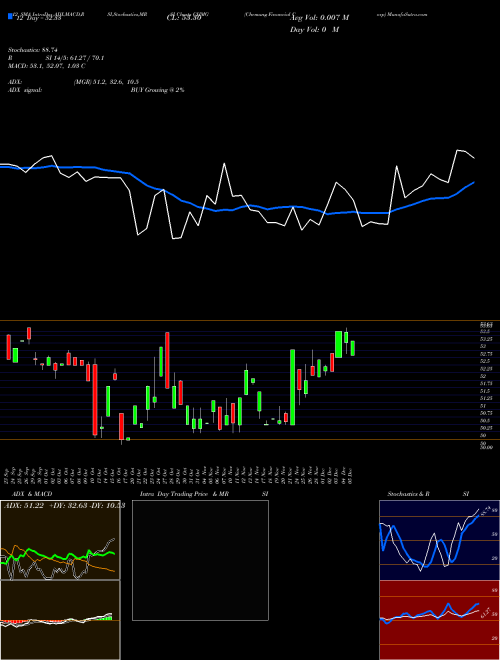
Task: Click the 'MACD: 53.1, 52.07, 1.03 C' line
Action: [47, 66]
